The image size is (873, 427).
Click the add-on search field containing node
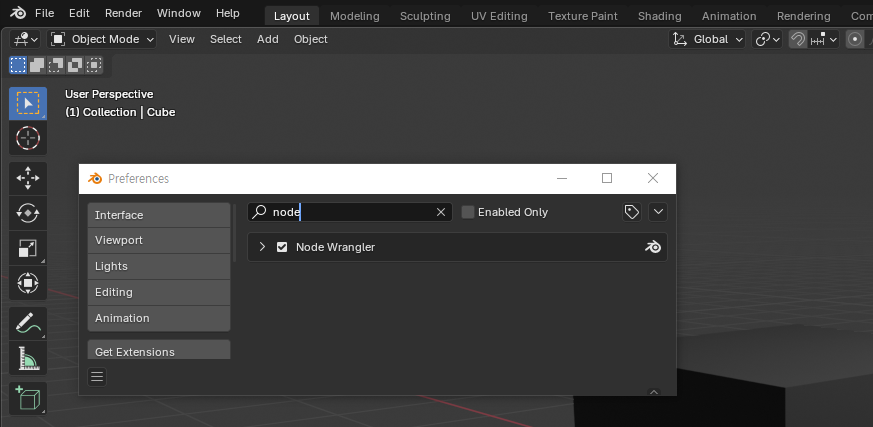click(x=350, y=212)
